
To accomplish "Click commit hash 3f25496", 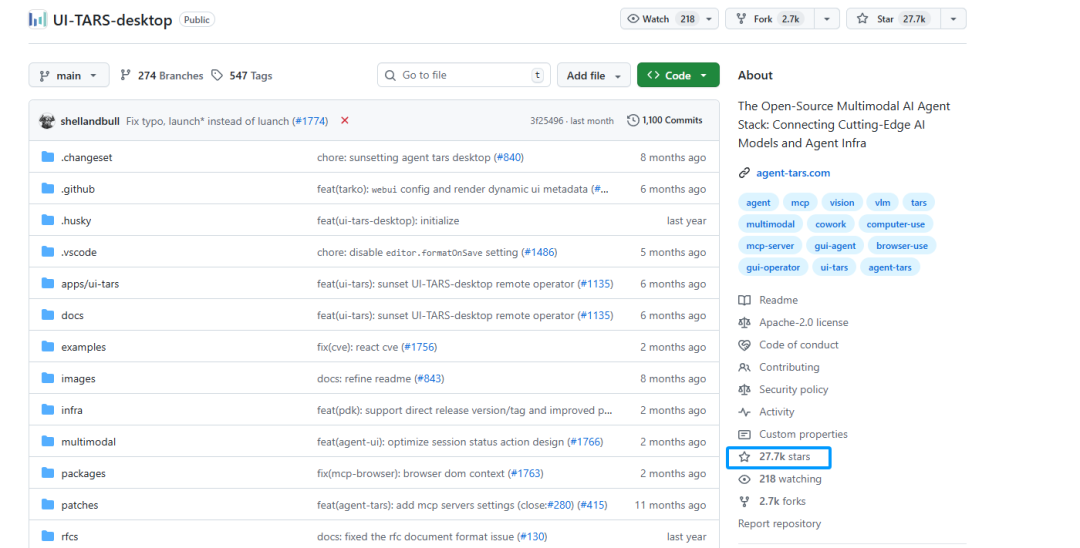I will pos(547,120).
